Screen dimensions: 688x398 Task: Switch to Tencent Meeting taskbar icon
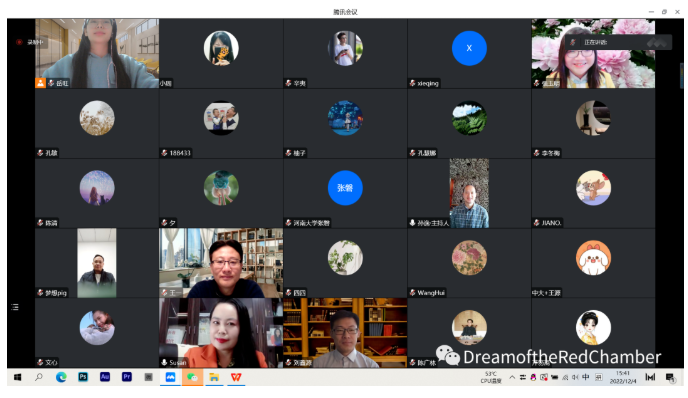coord(170,377)
